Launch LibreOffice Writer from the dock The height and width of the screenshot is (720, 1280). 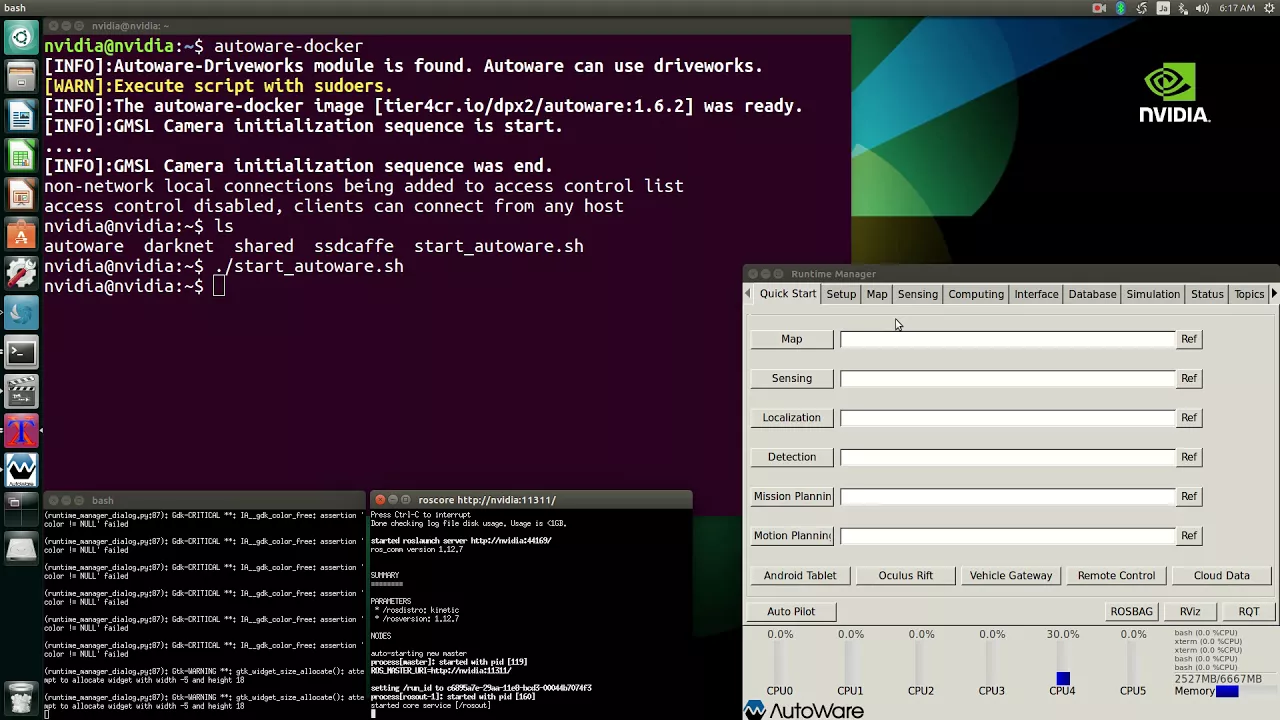21,117
